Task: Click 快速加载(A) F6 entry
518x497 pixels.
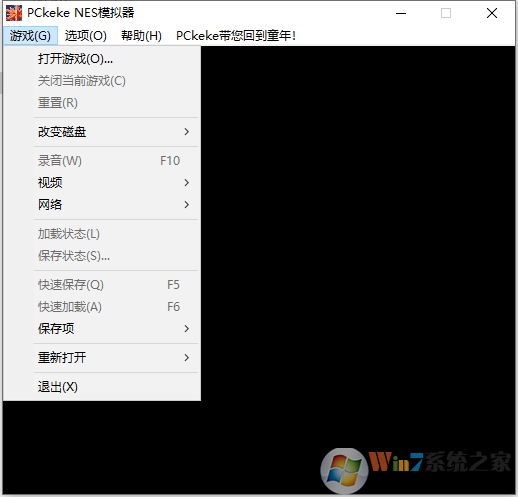Action: [102, 307]
